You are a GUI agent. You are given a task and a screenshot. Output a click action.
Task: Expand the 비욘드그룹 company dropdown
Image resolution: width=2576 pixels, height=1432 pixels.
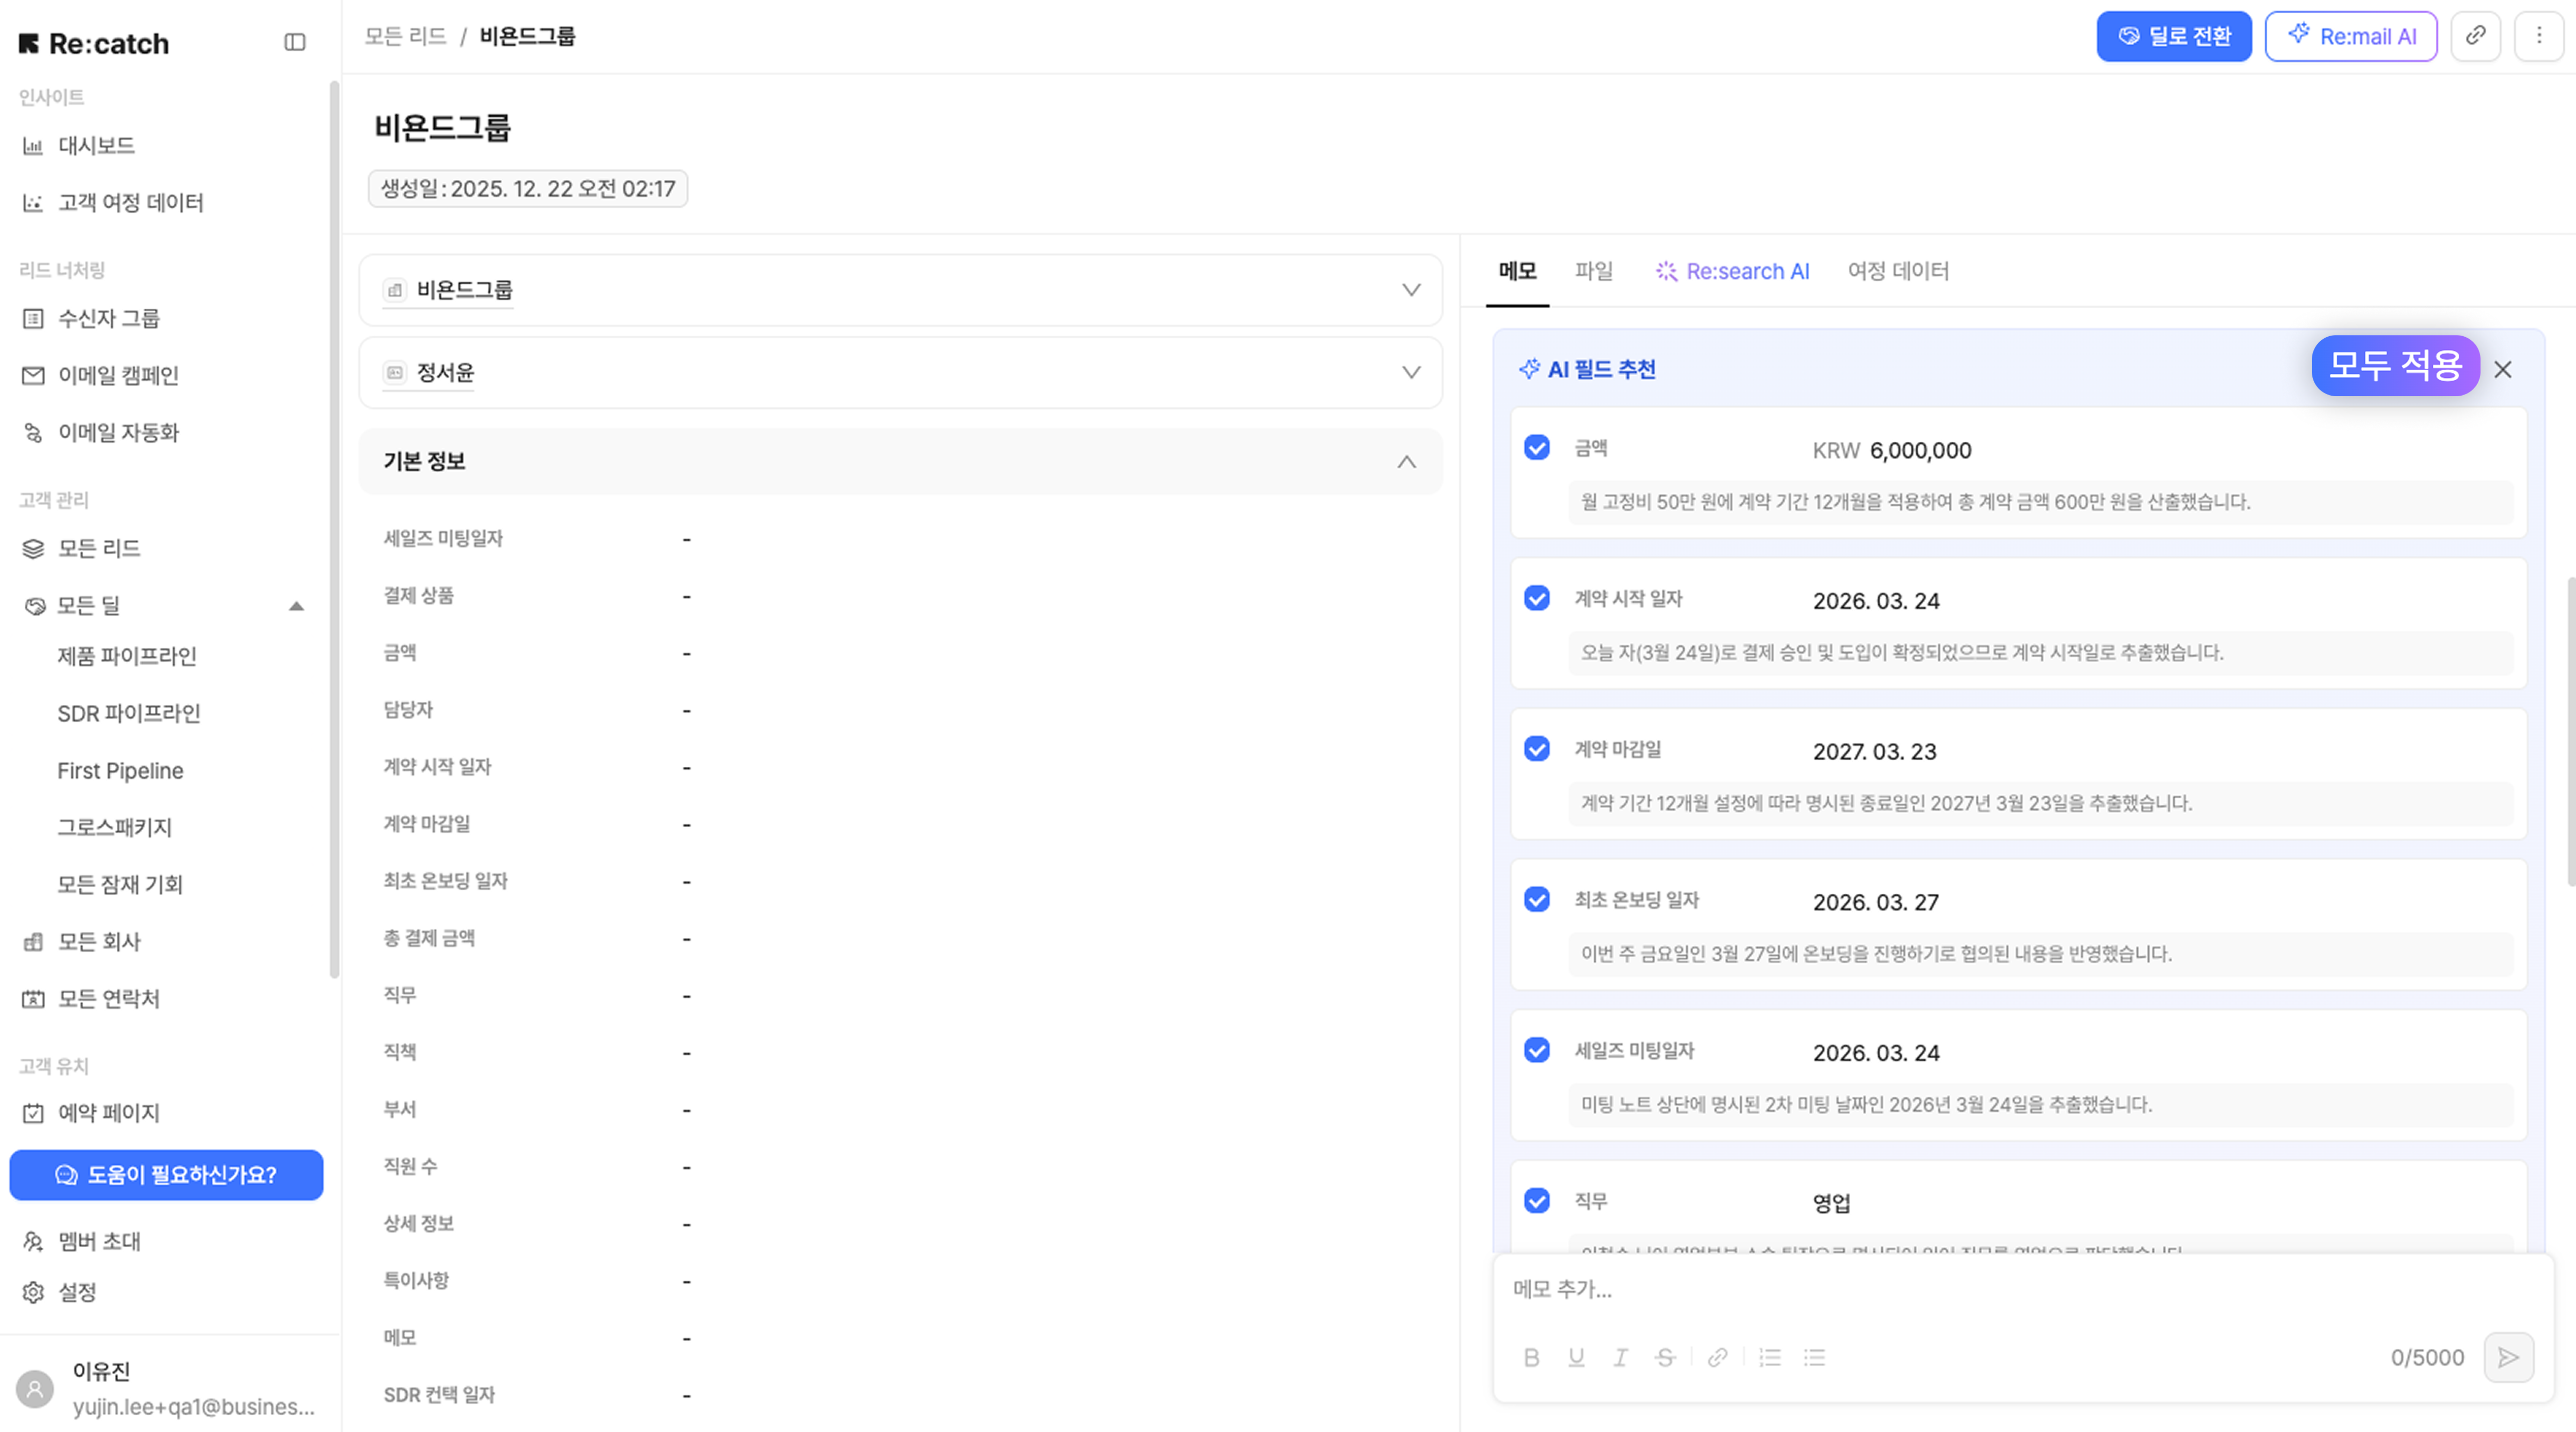point(1411,290)
